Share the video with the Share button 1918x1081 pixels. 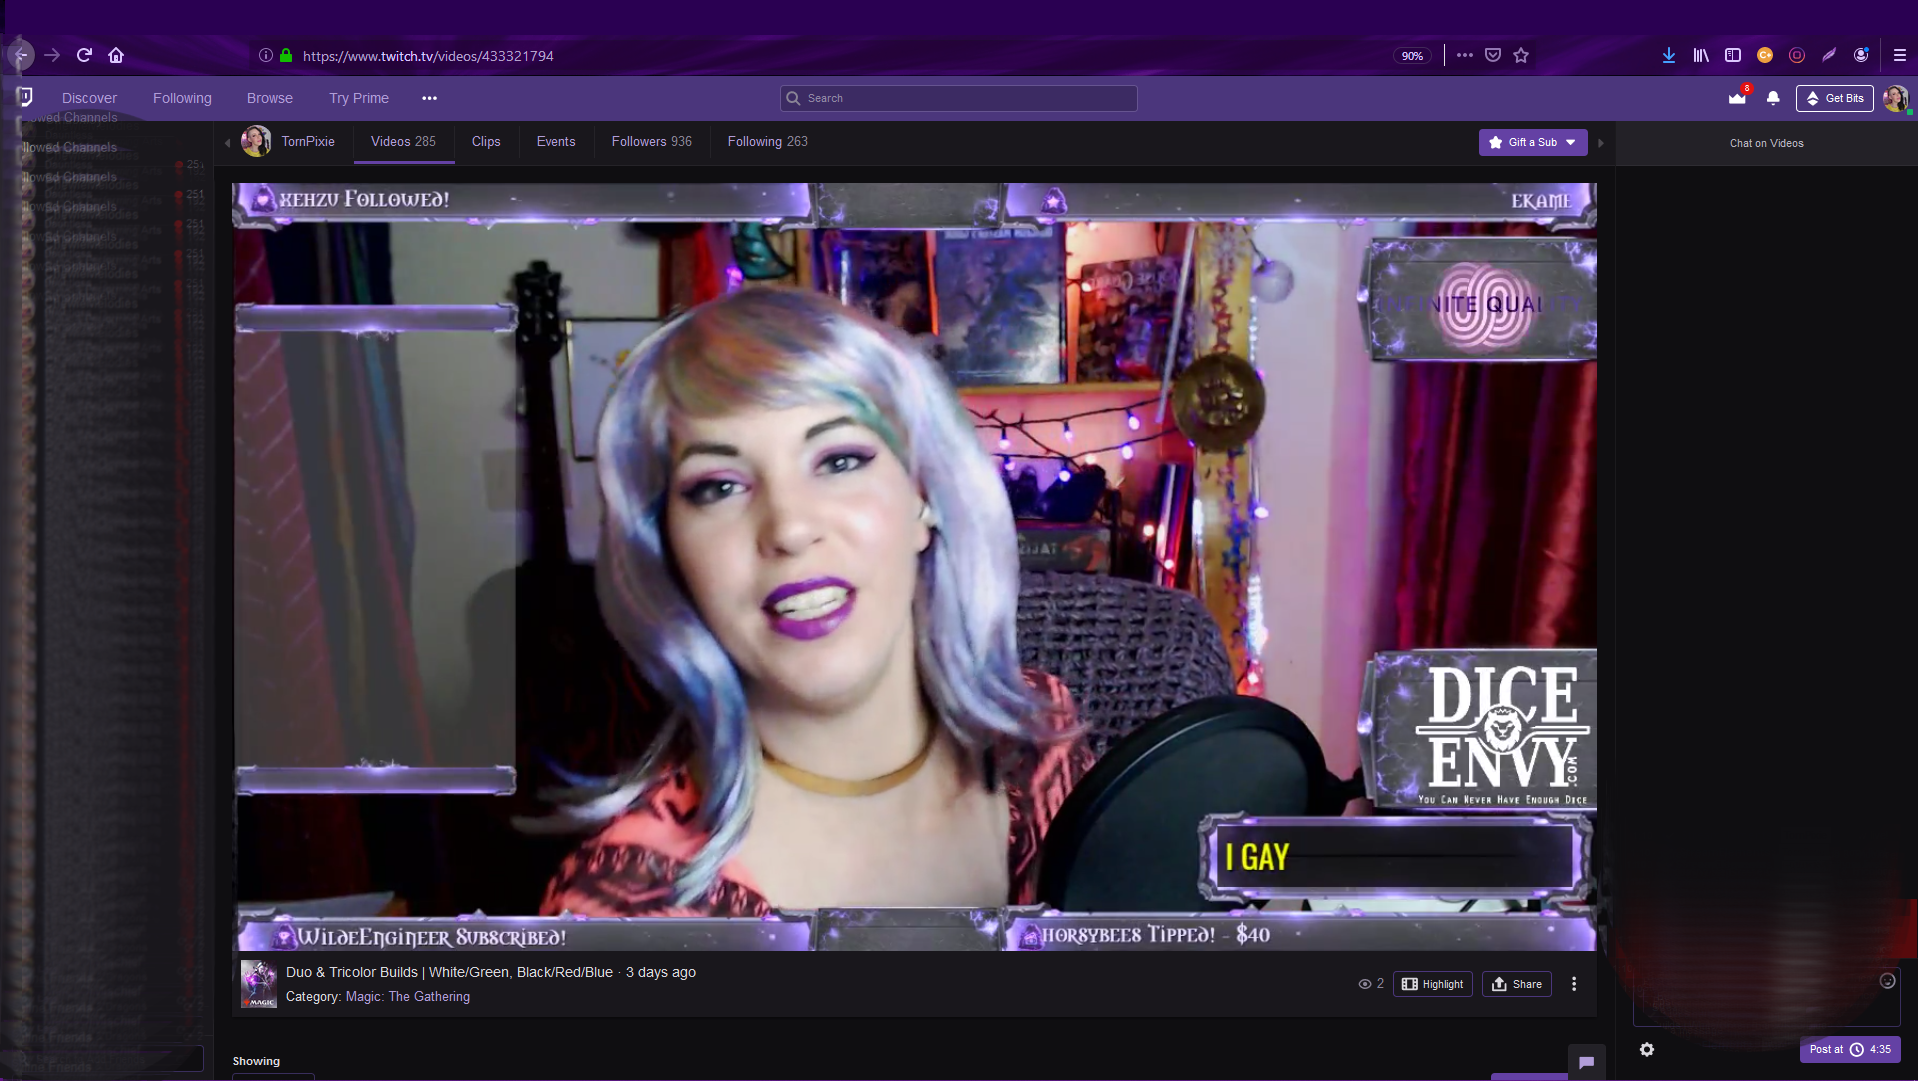pos(1517,984)
